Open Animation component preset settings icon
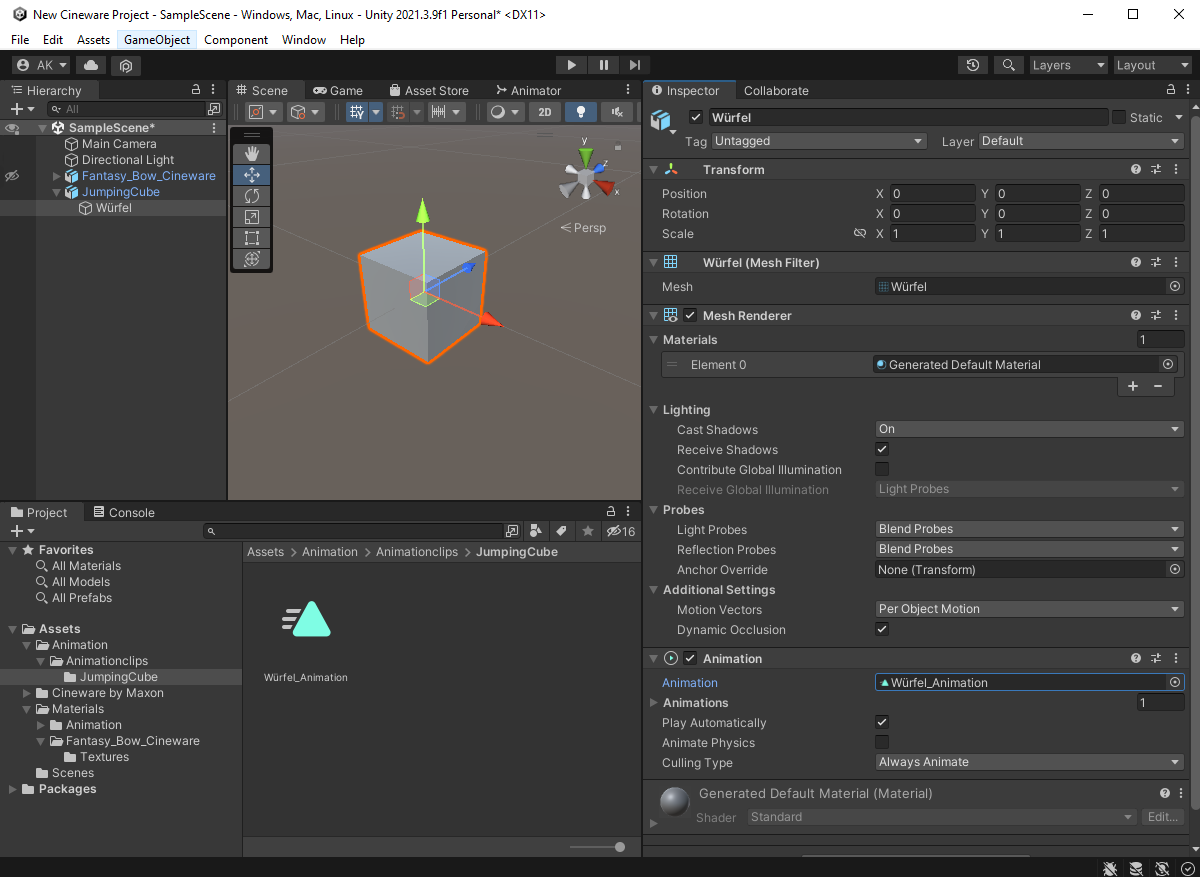Image resolution: width=1200 pixels, height=877 pixels. (x=1156, y=659)
